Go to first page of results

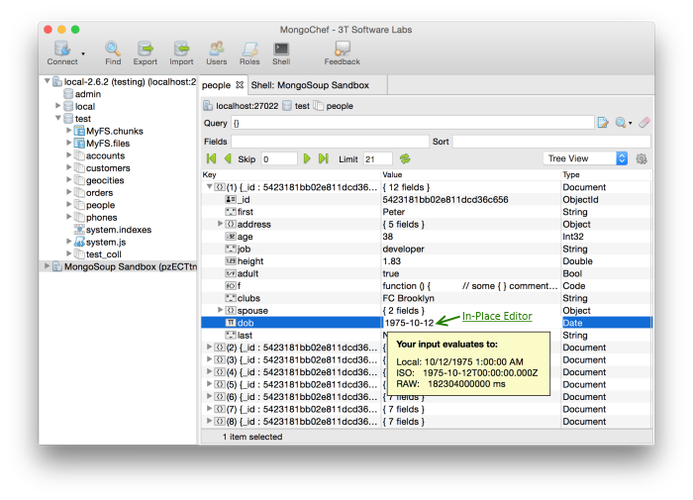(x=211, y=158)
